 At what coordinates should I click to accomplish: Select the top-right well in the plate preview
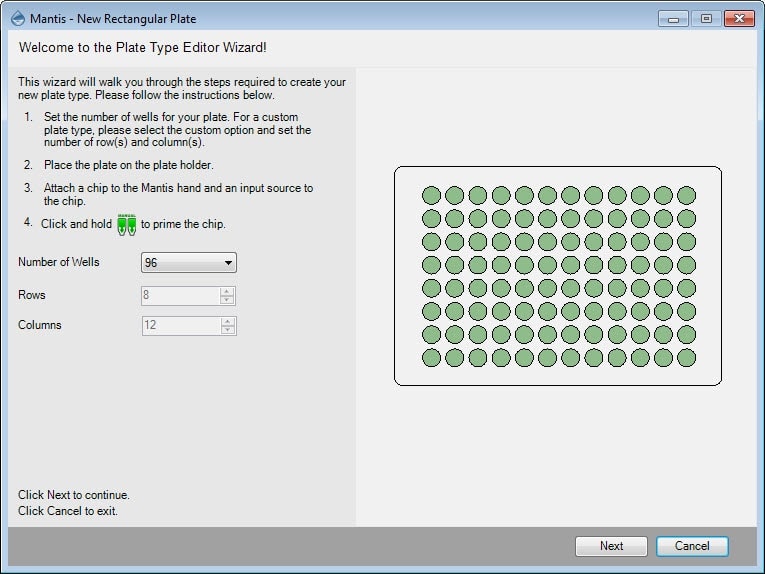pos(686,195)
